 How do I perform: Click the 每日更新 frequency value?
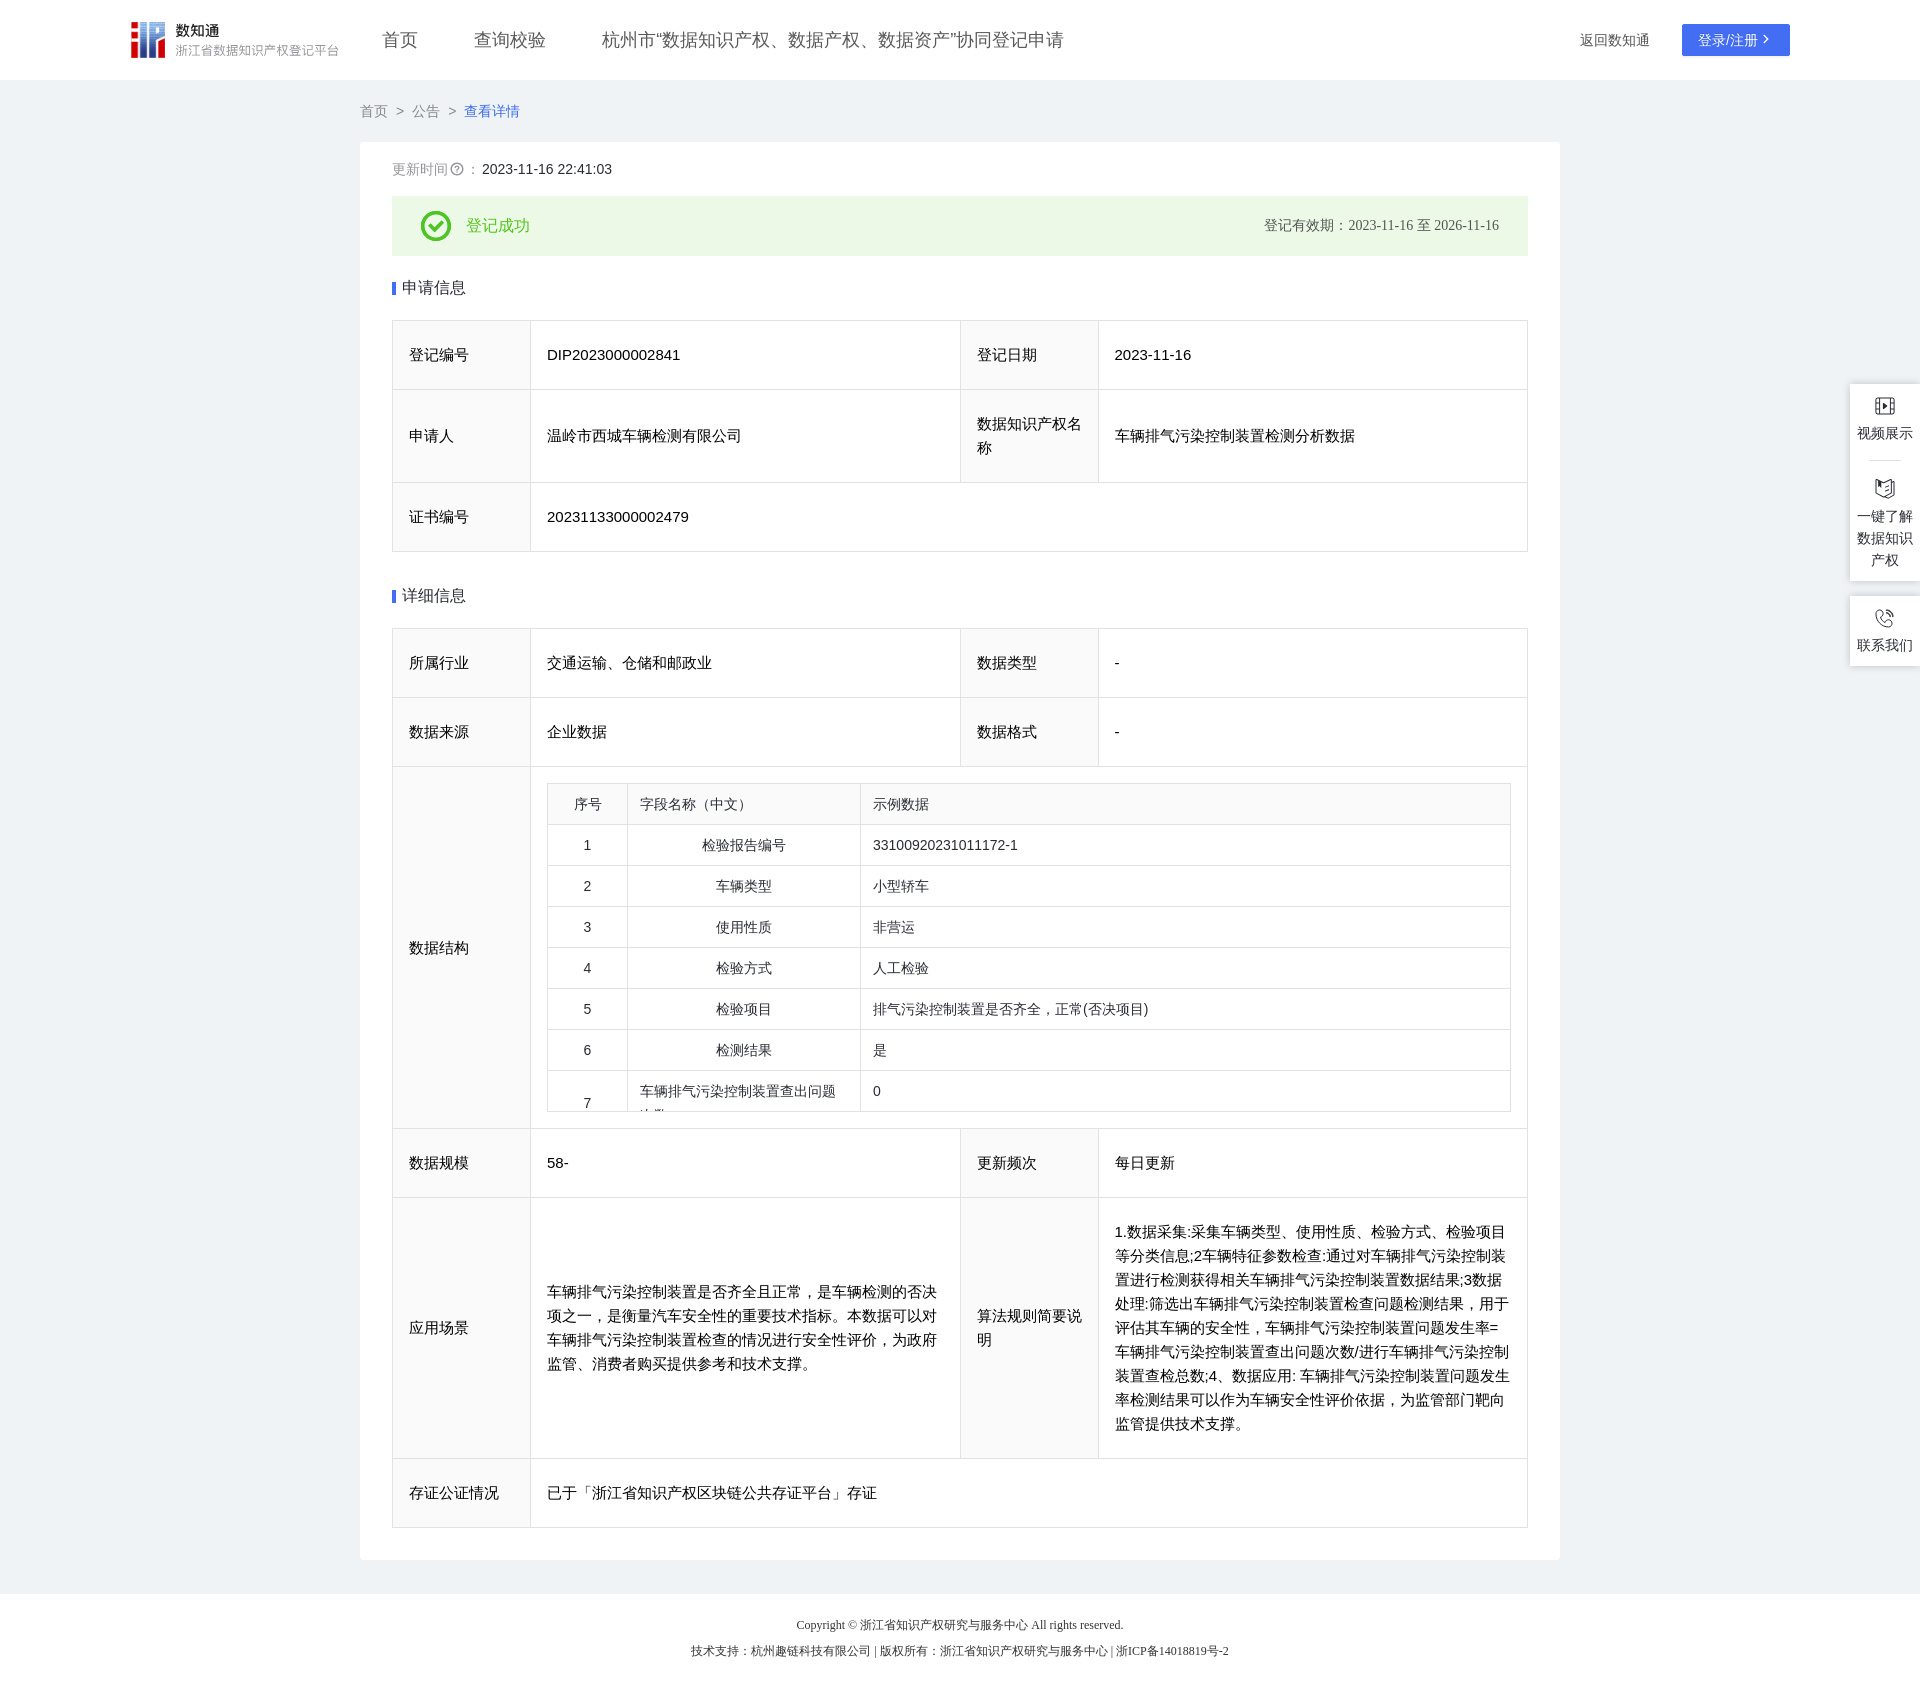pos(1145,1163)
